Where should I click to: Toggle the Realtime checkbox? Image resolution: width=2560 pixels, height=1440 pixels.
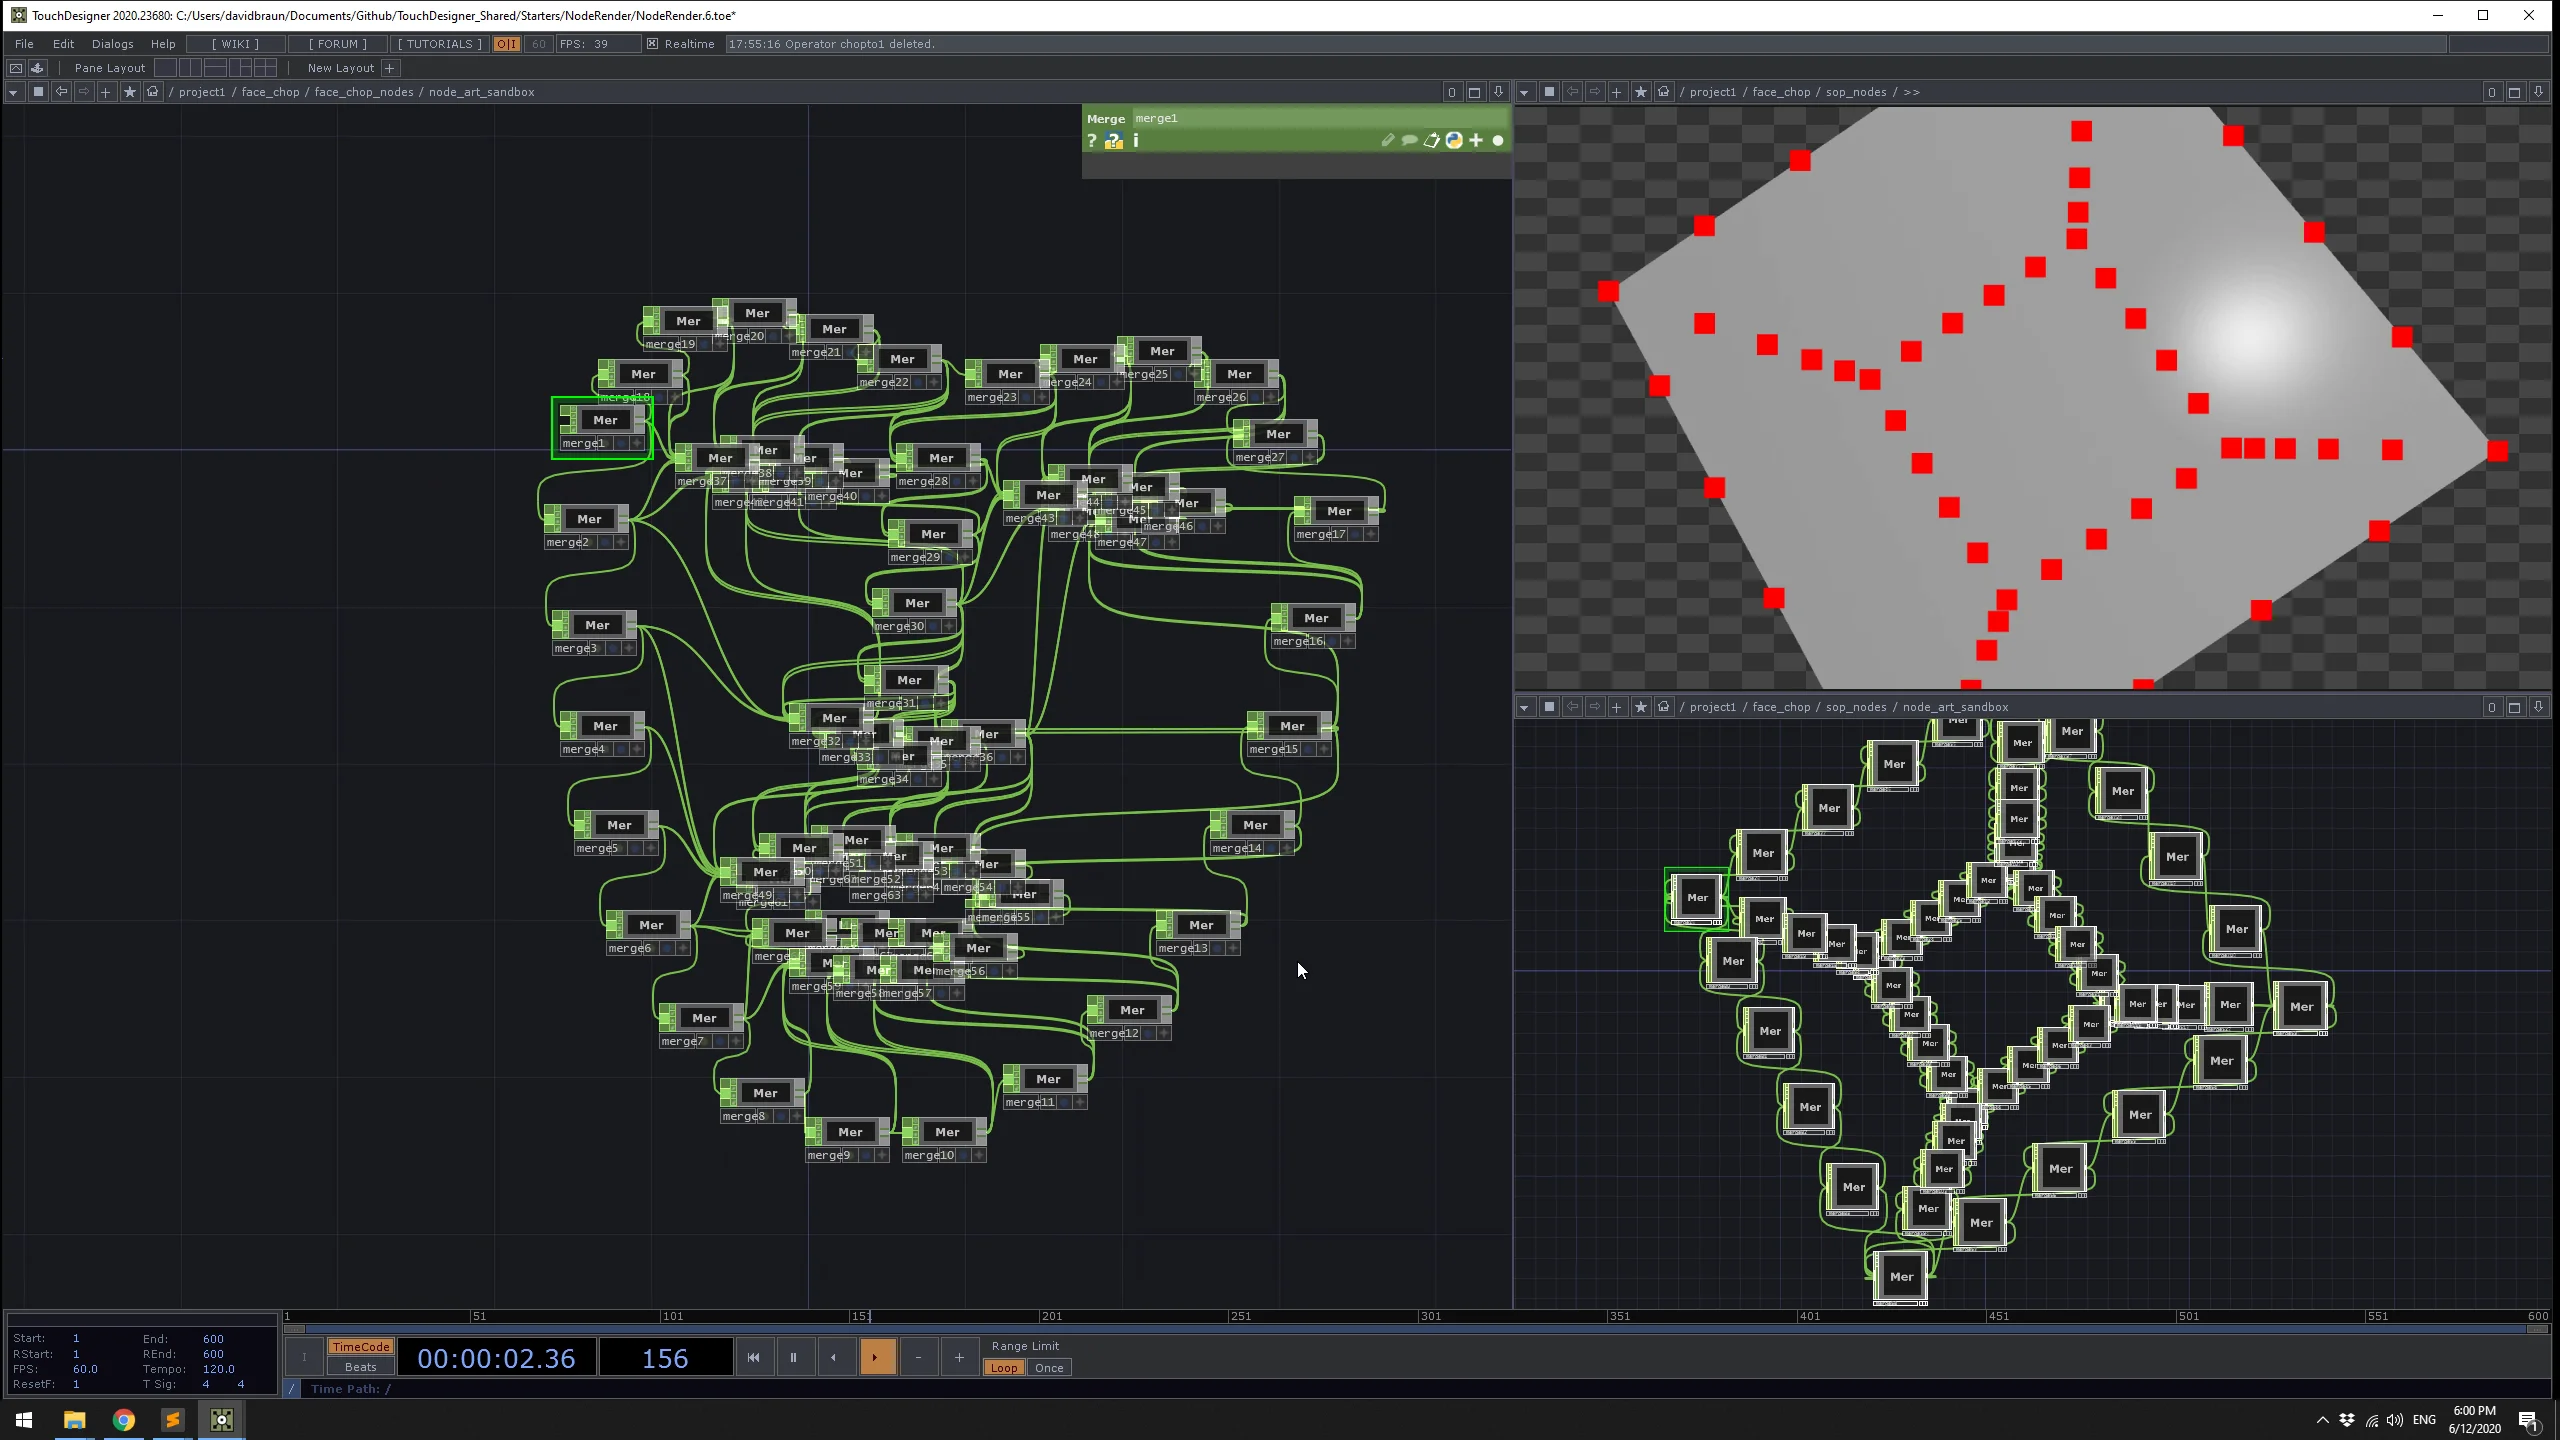(651, 43)
